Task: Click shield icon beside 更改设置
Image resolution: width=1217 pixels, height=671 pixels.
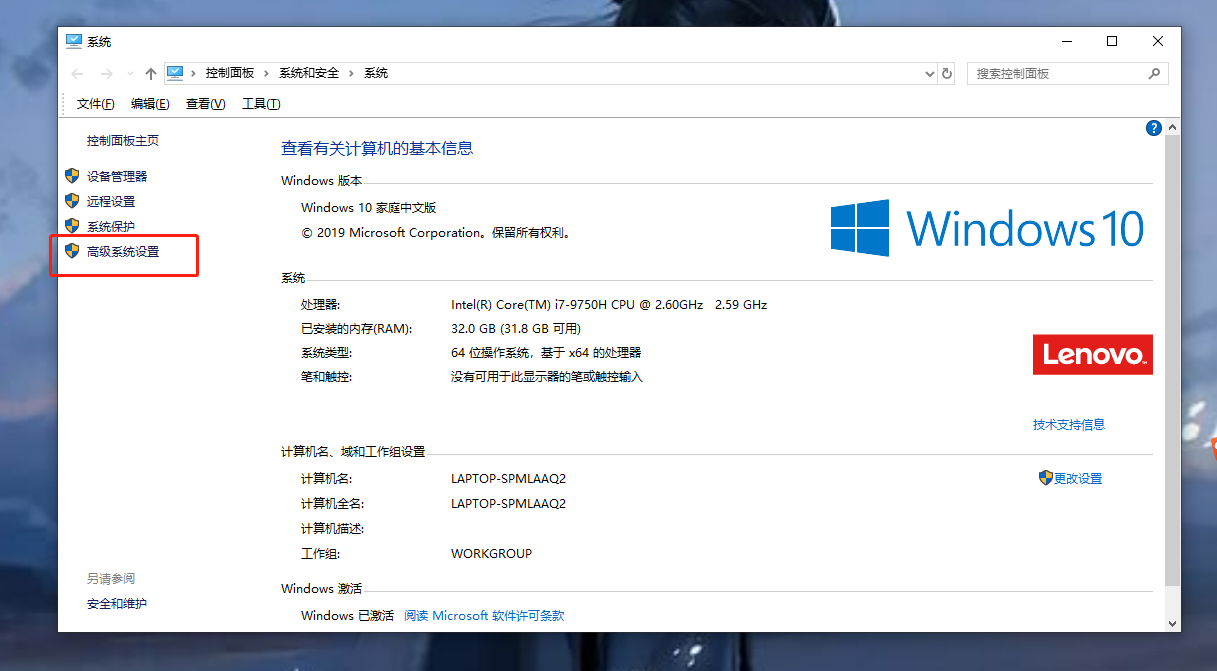Action: [x=1046, y=478]
